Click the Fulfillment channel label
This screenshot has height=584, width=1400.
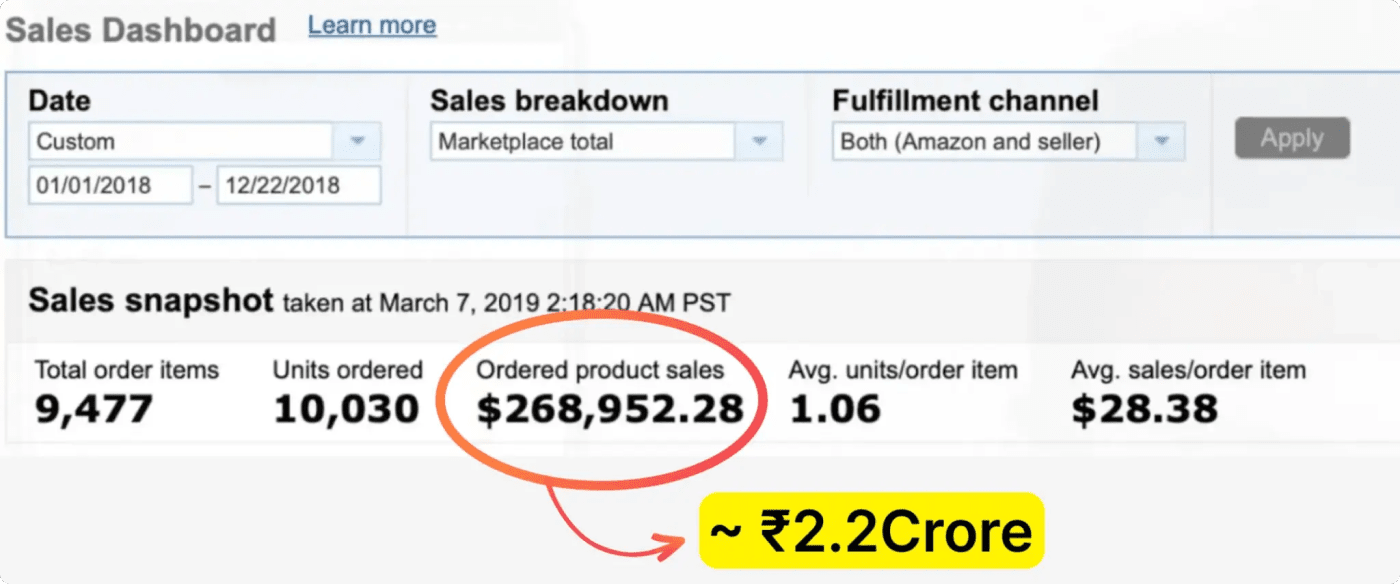965,101
